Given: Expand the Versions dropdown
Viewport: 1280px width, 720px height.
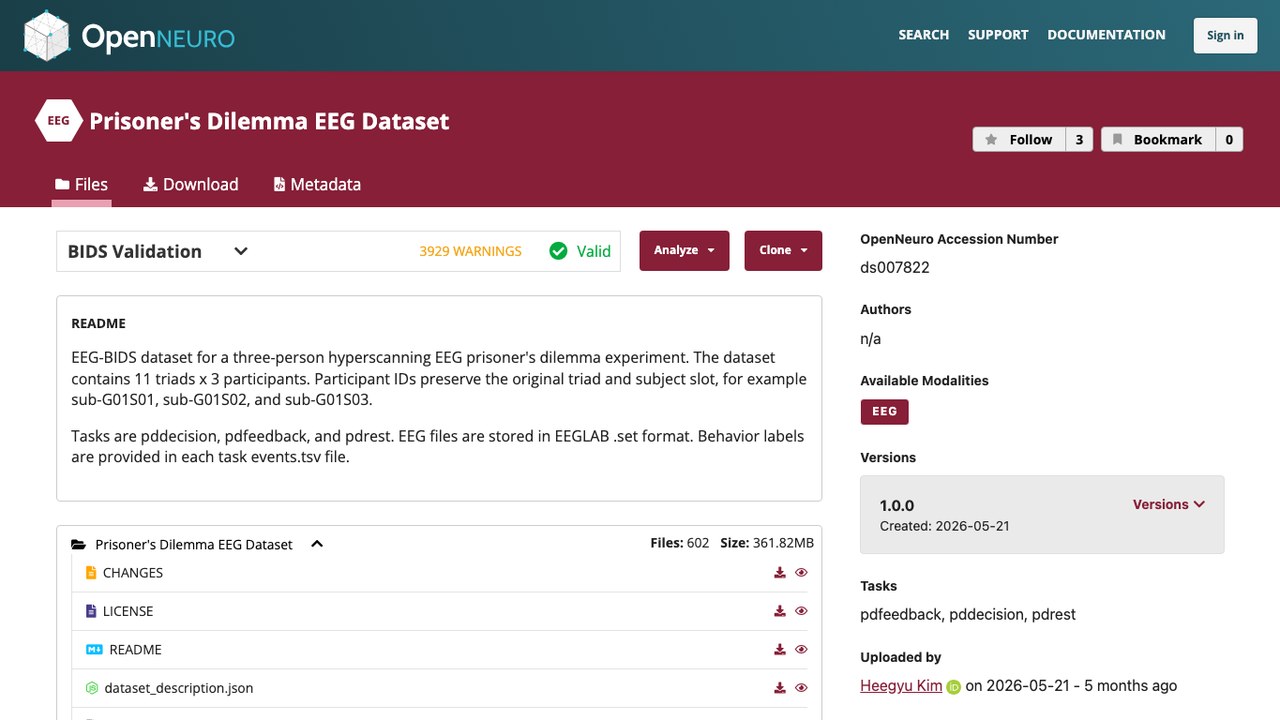Looking at the screenshot, I should click(1168, 505).
